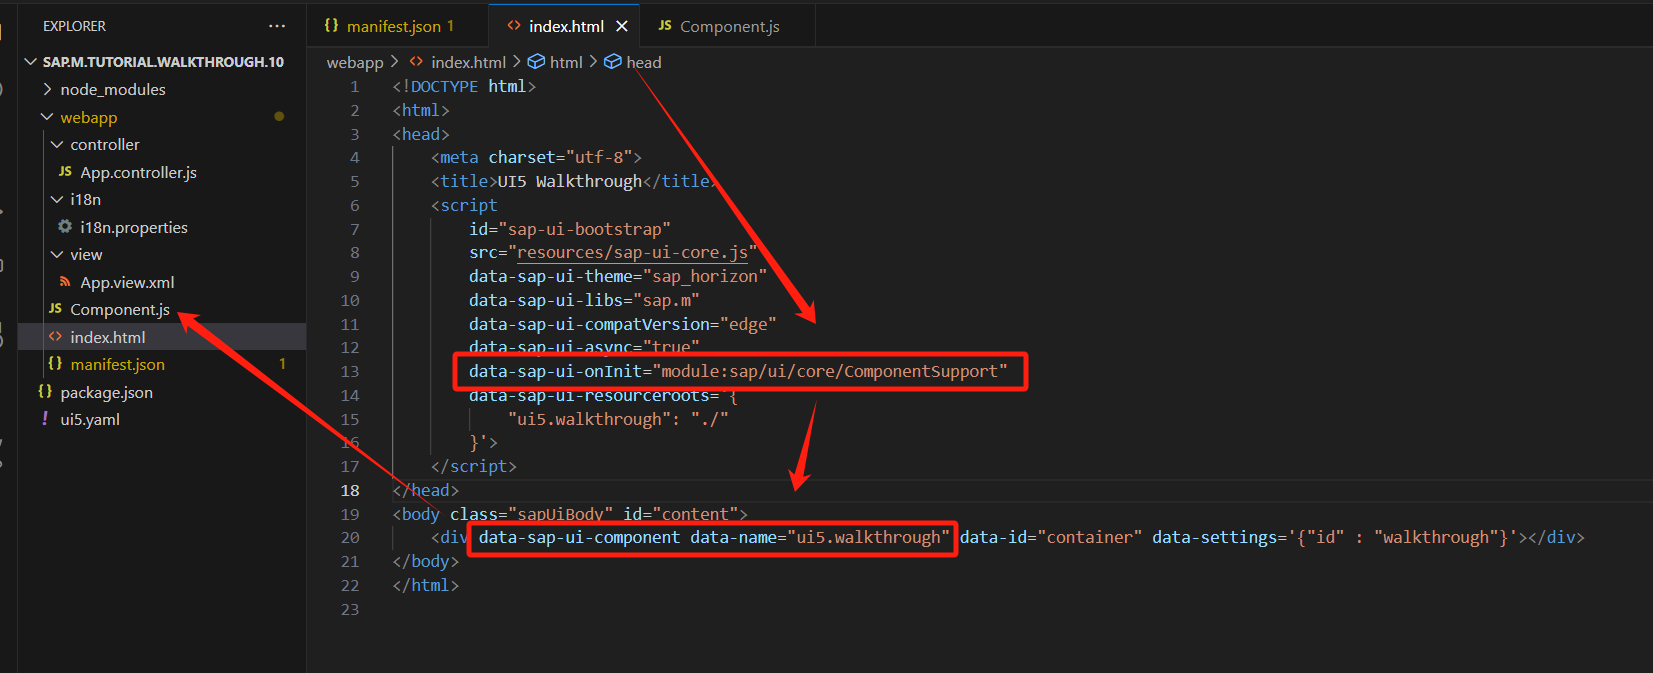Select the html breadcrumb segment
The width and height of the screenshot is (1653, 673).
[x=565, y=62]
